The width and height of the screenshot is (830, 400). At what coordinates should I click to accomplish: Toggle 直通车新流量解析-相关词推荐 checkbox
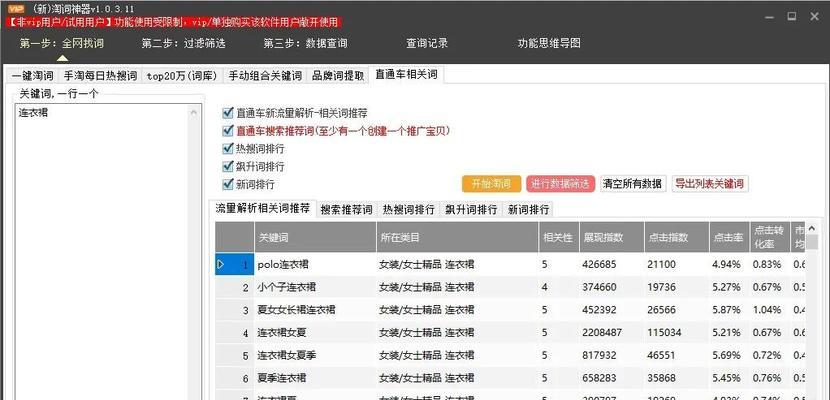[x=228, y=113]
